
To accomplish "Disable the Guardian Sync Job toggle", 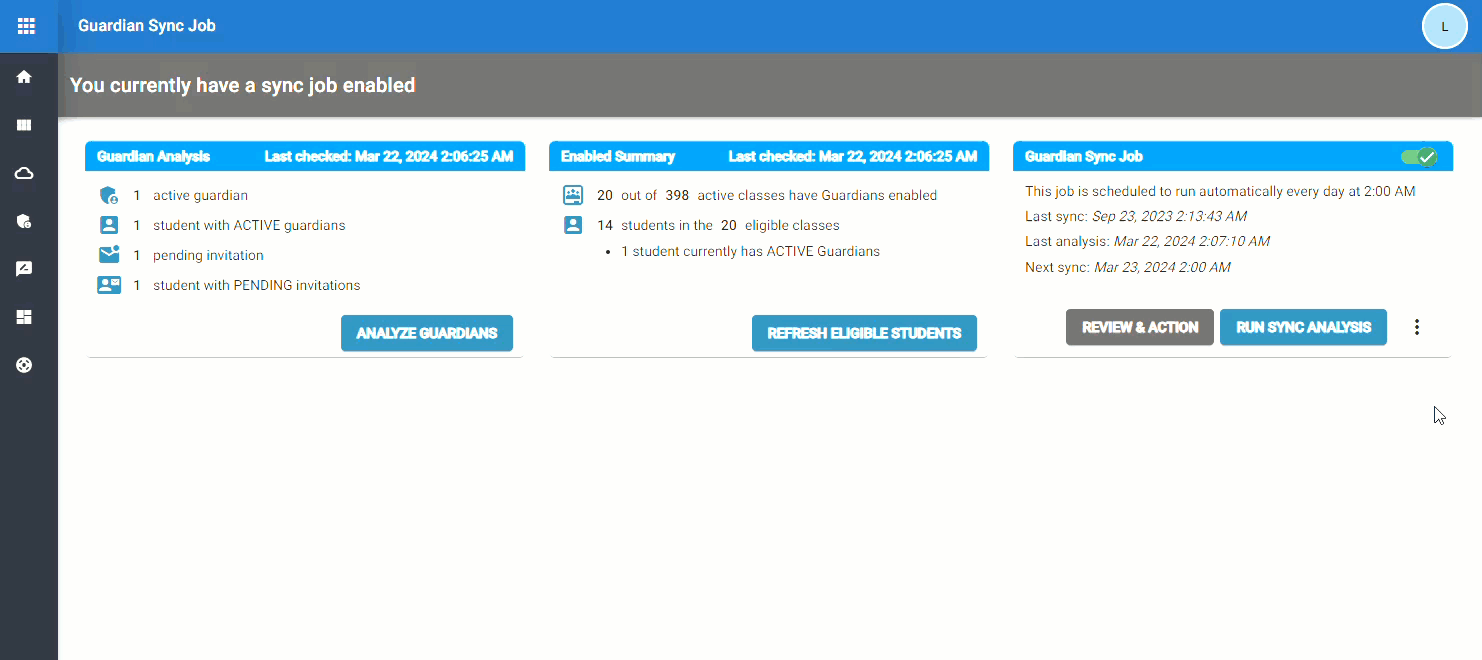I will (1418, 156).
